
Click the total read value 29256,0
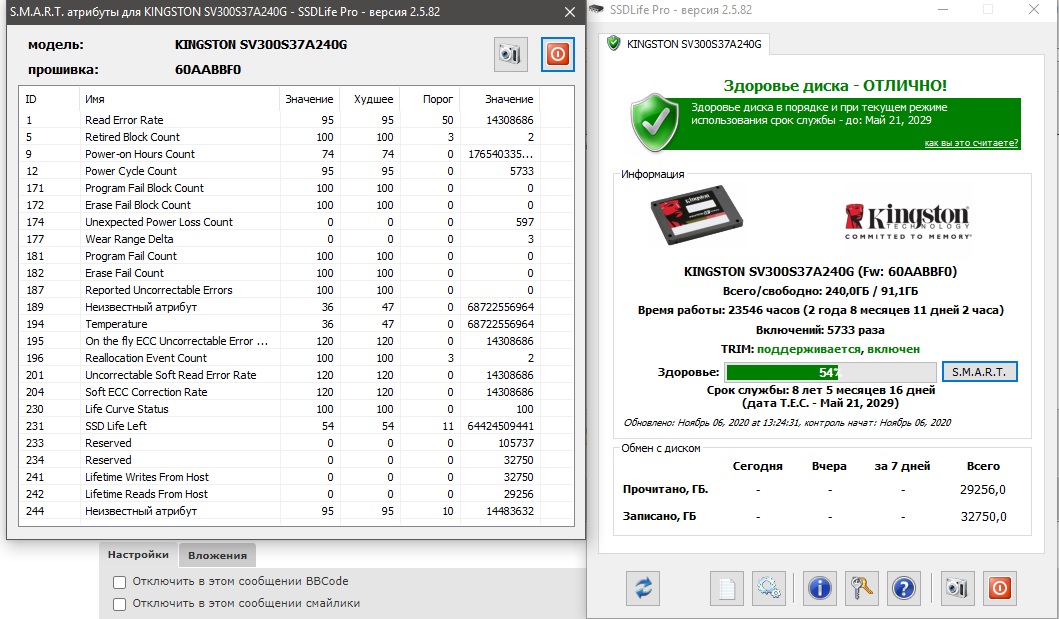(x=983, y=490)
